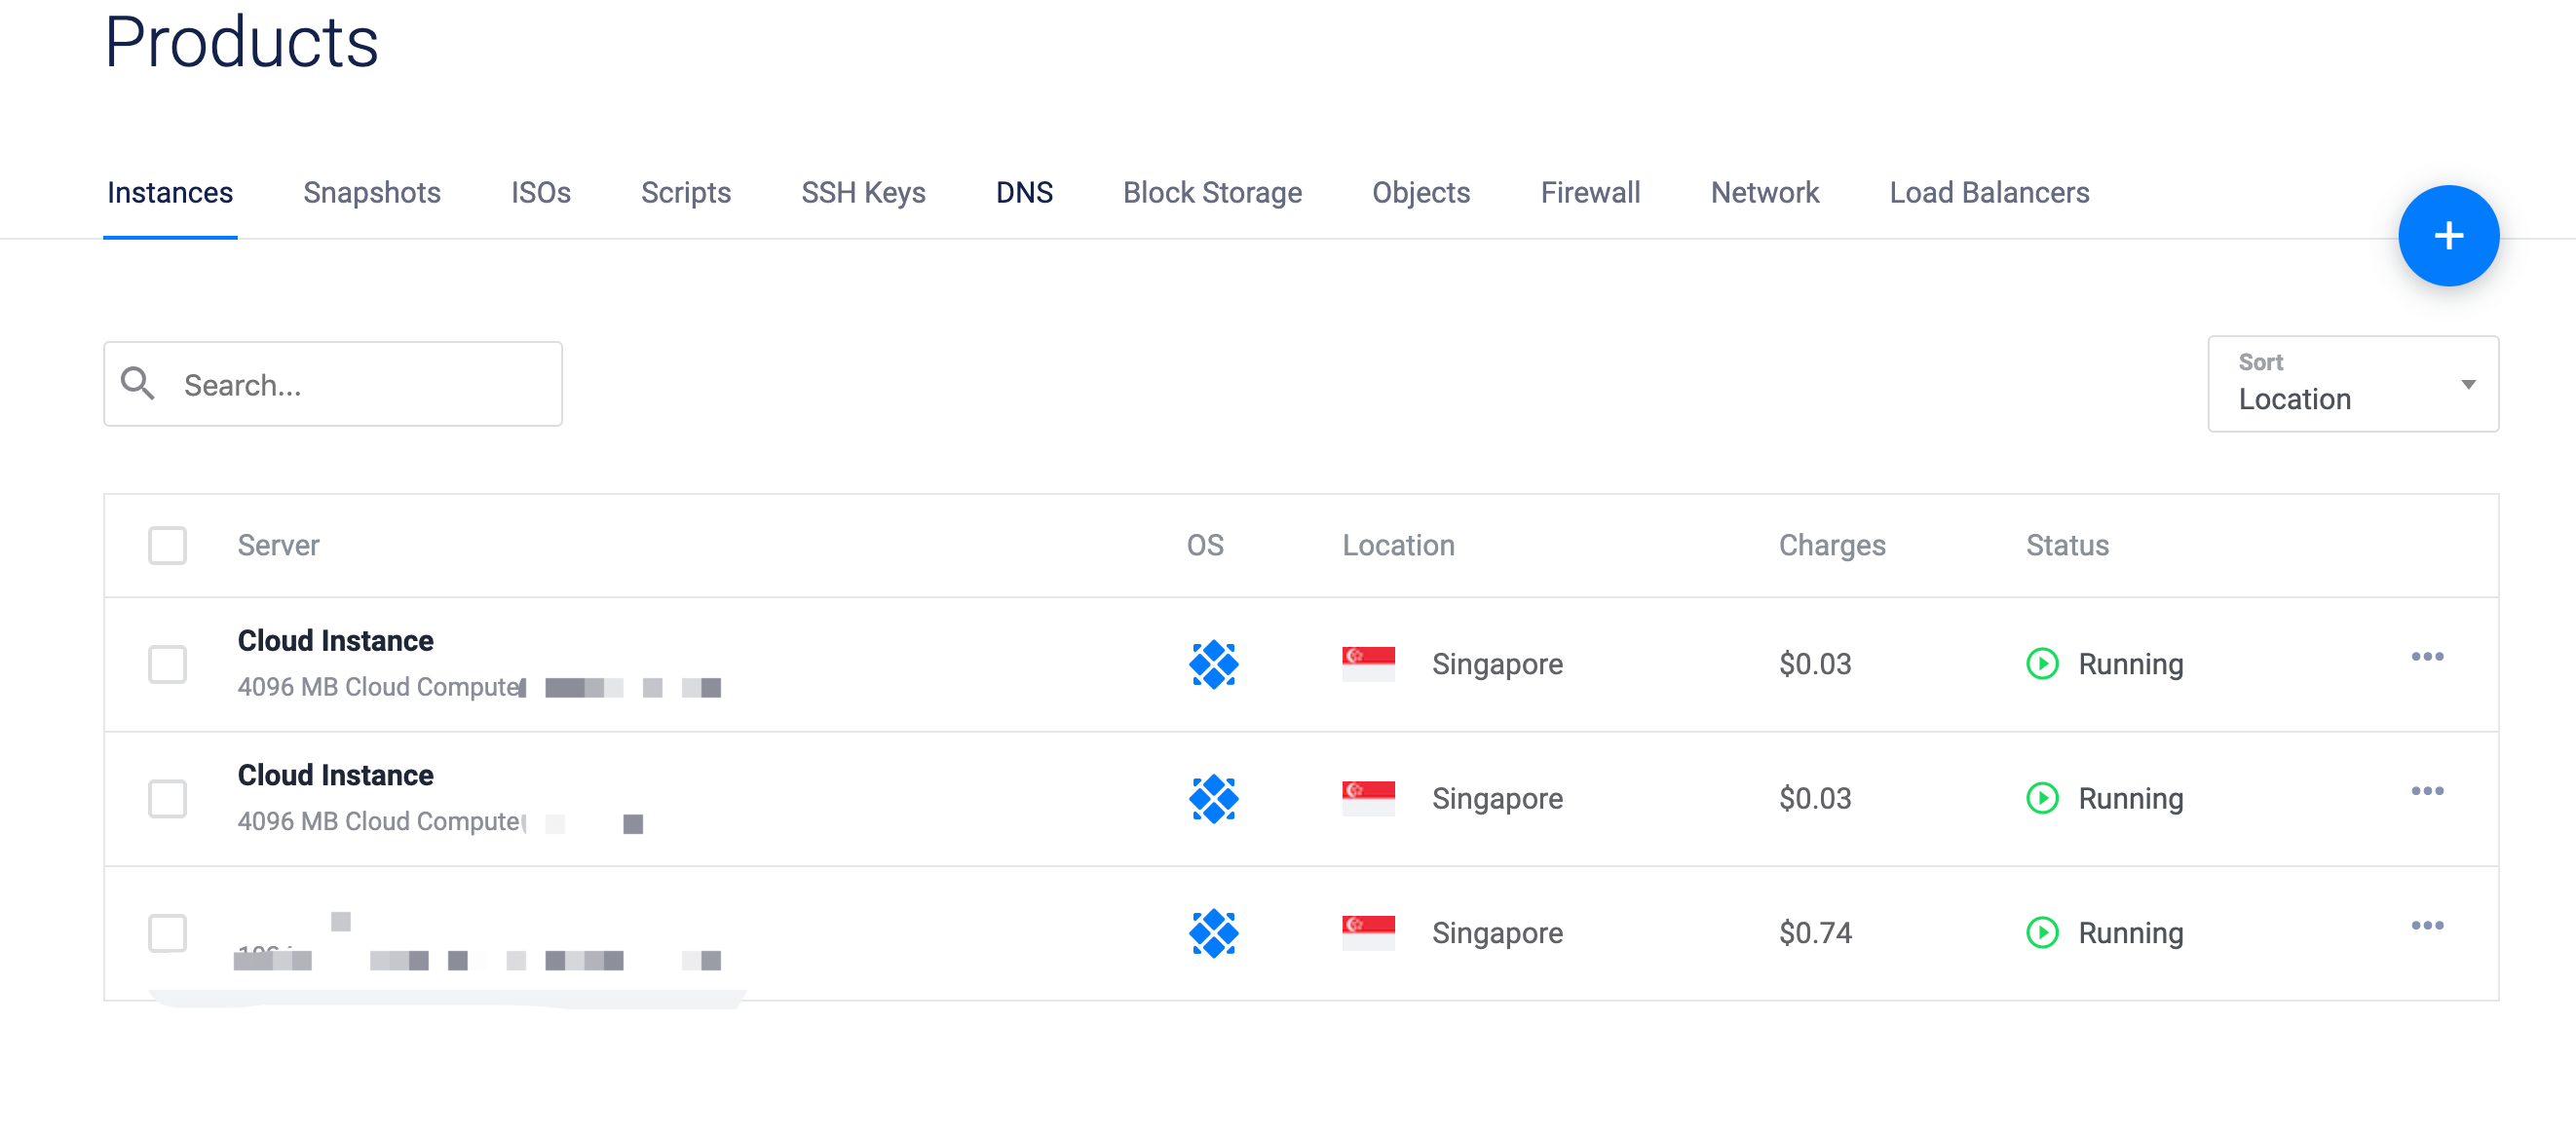Click OS icon of third server row

tap(1213, 933)
